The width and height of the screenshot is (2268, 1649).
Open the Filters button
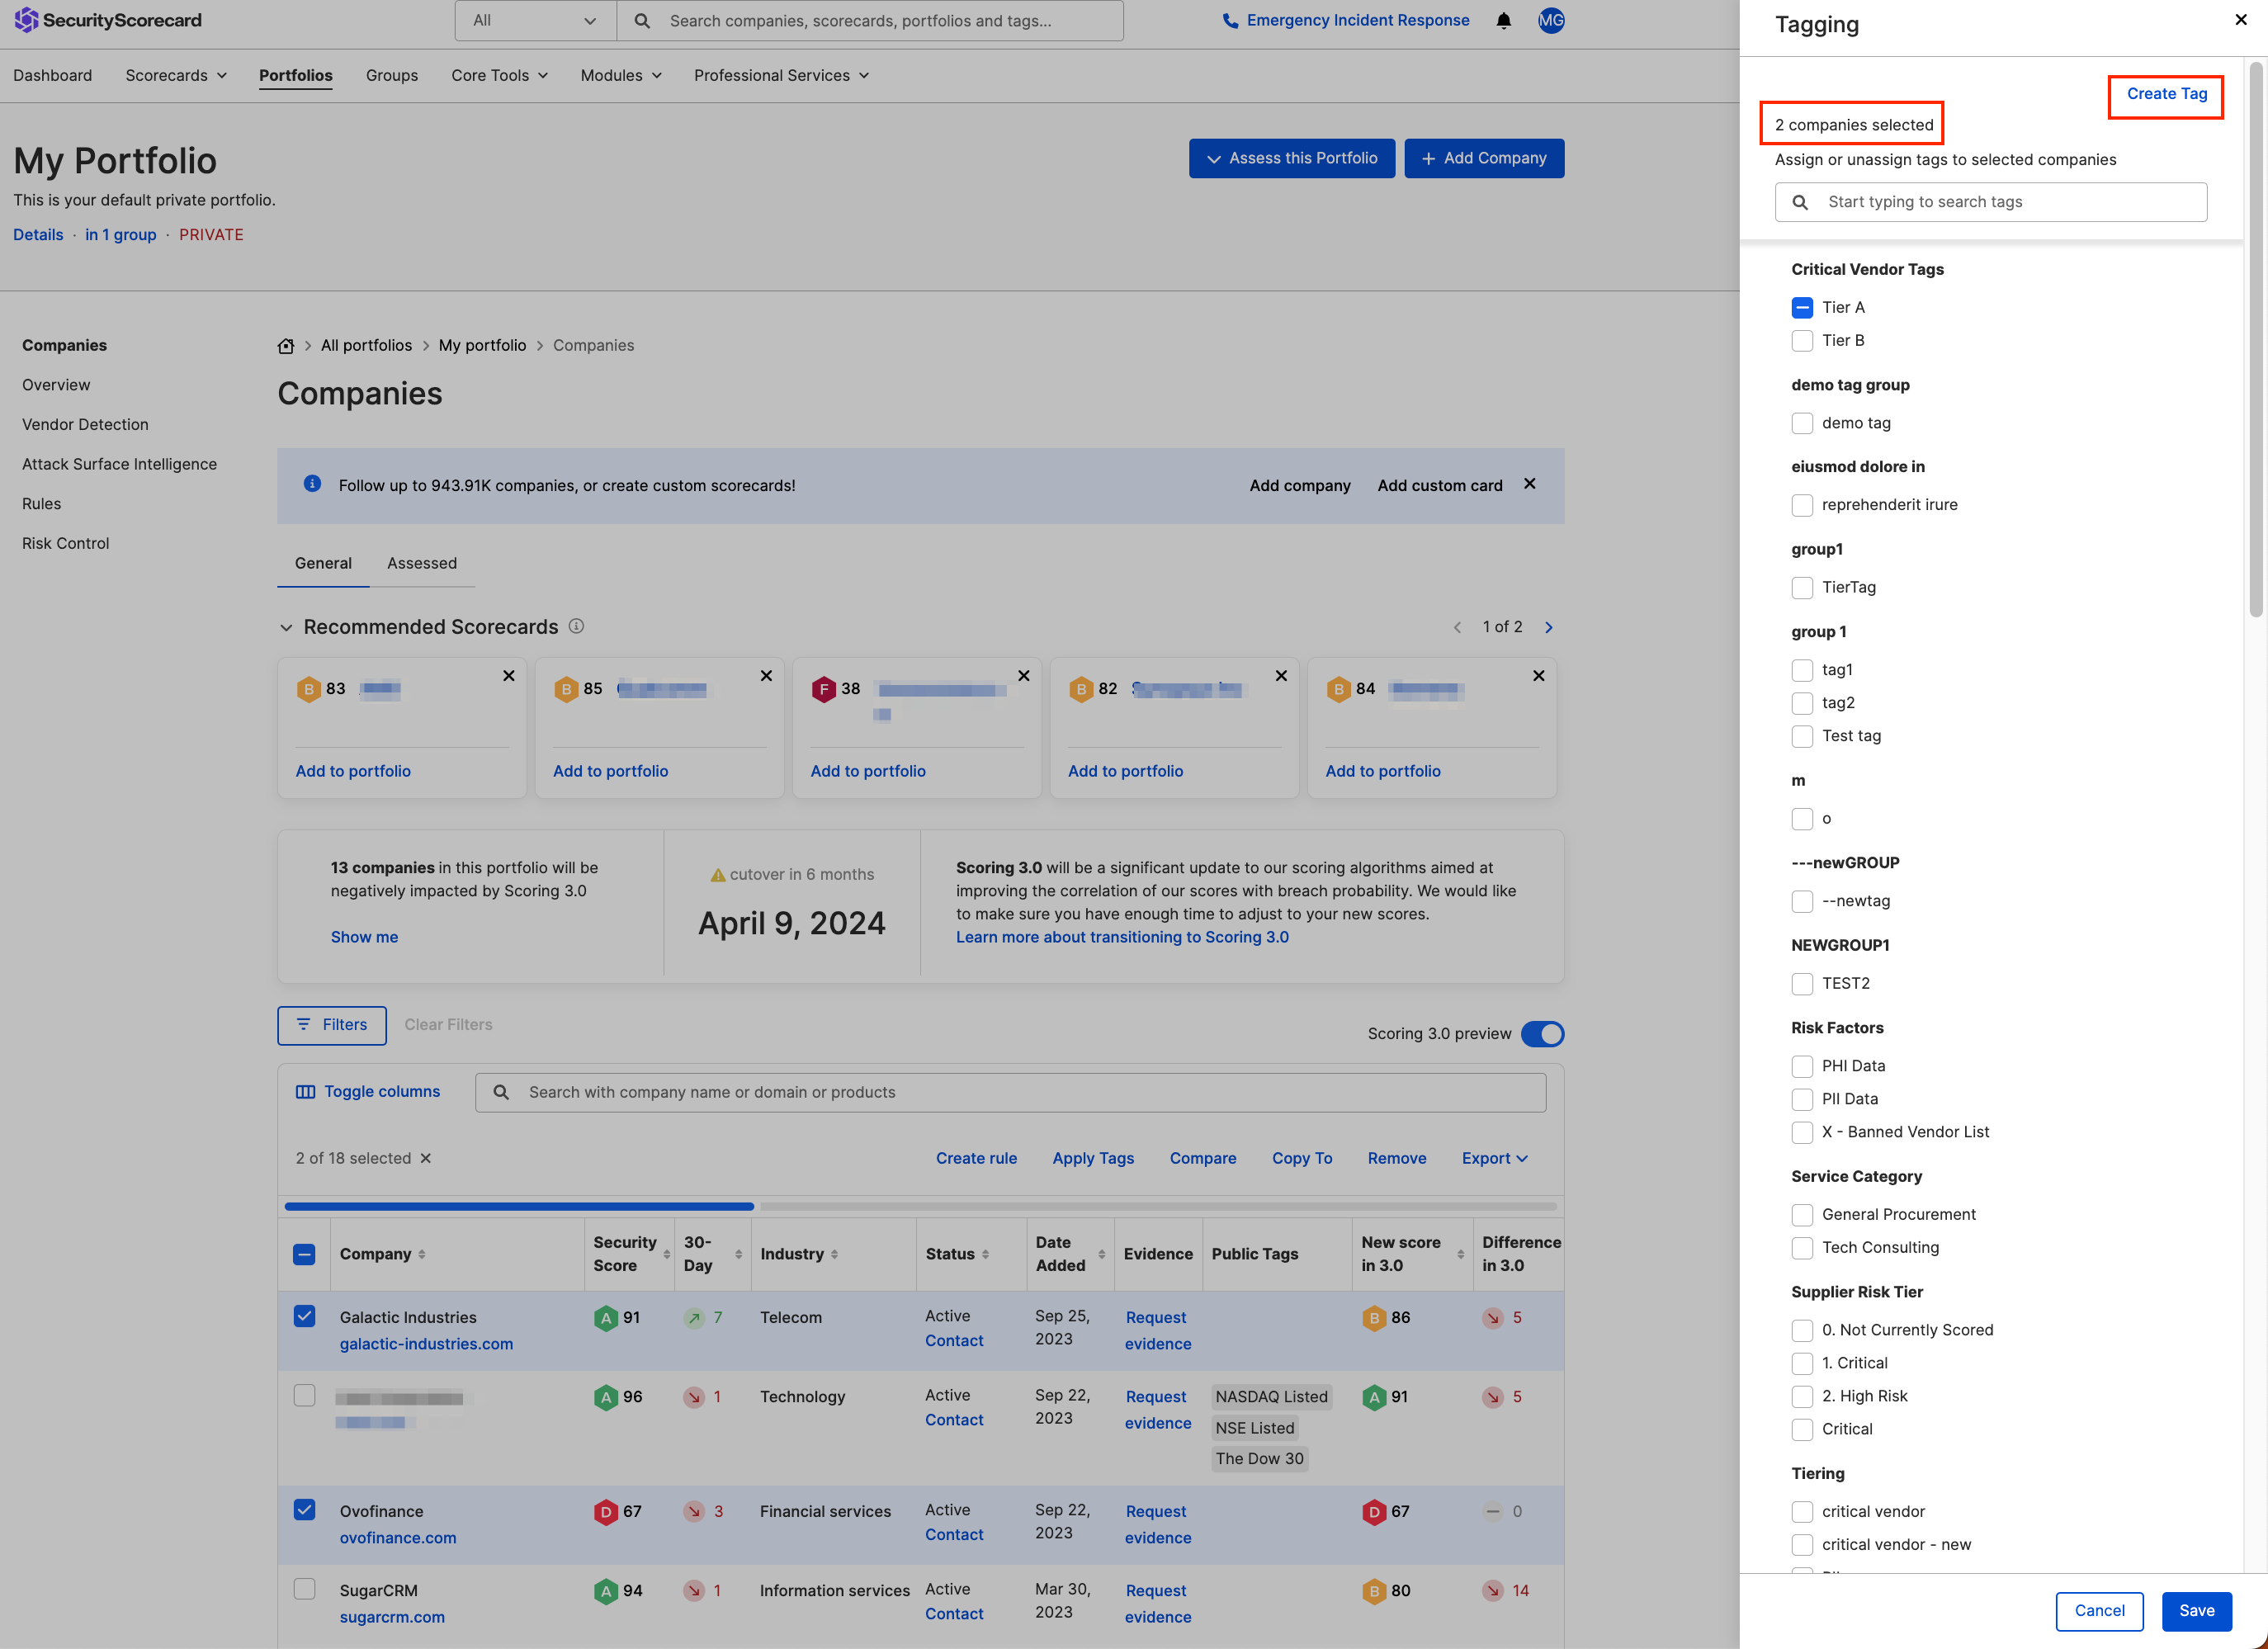[332, 1025]
